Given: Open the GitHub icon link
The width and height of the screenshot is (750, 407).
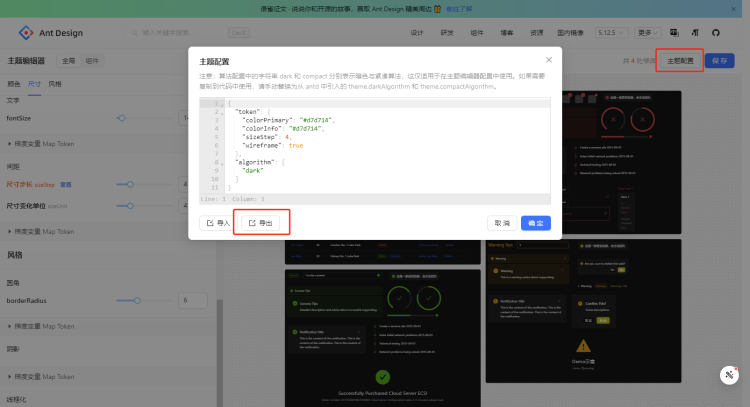Looking at the screenshot, I should pyautogui.click(x=716, y=33).
